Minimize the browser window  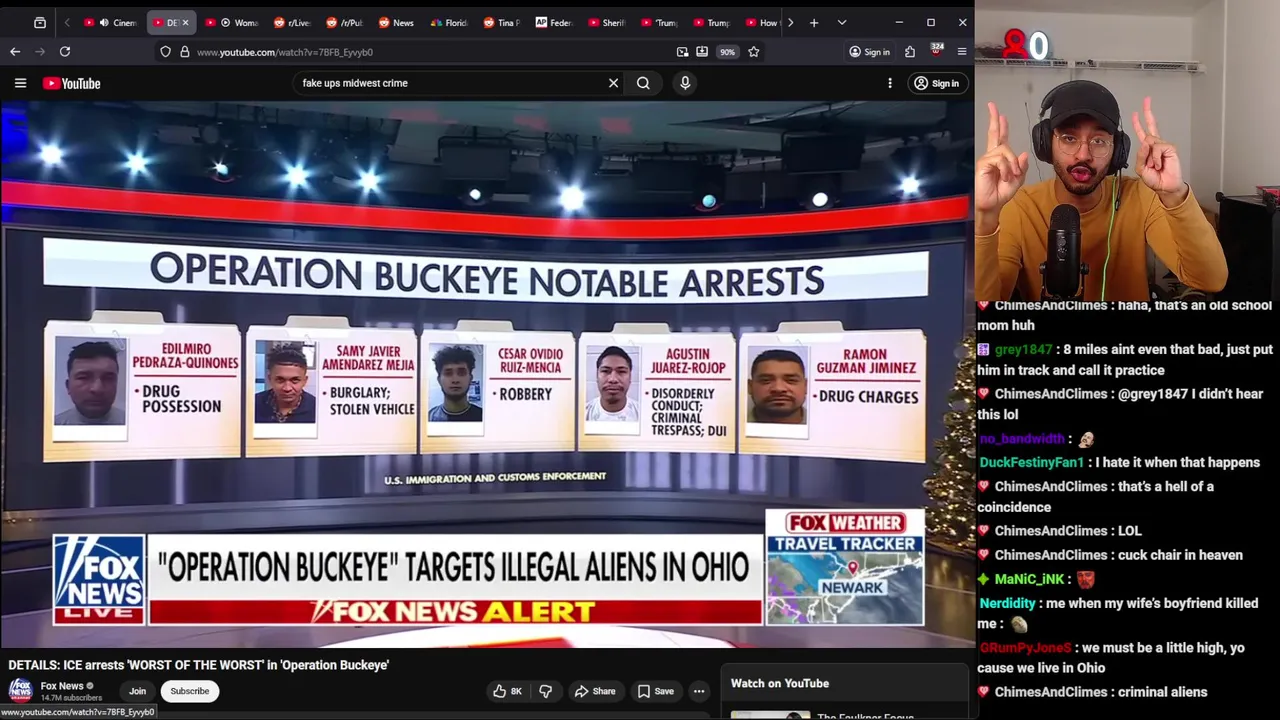click(x=899, y=22)
